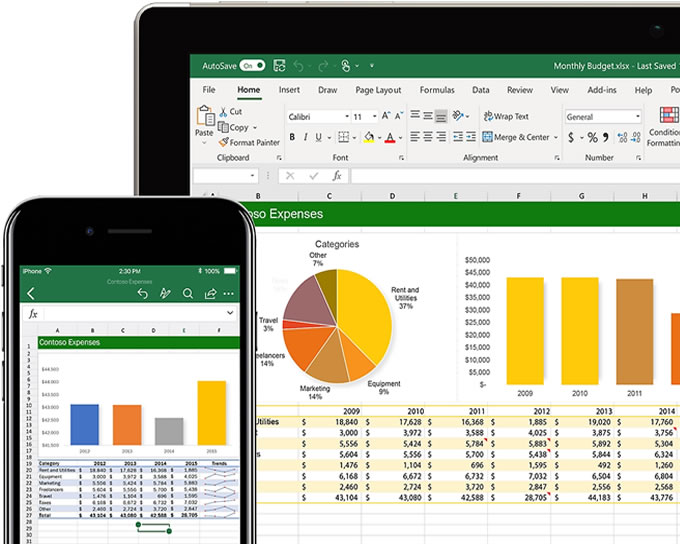Open the Customize Quick Access Toolbar arrow
Screen dimensions: 680x544
[x=372, y=66]
